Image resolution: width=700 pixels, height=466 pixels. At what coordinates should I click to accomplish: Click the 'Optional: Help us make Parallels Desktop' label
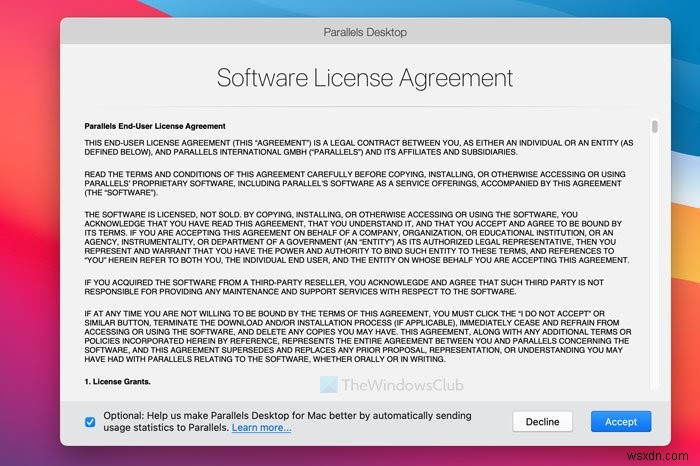tap(287, 421)
